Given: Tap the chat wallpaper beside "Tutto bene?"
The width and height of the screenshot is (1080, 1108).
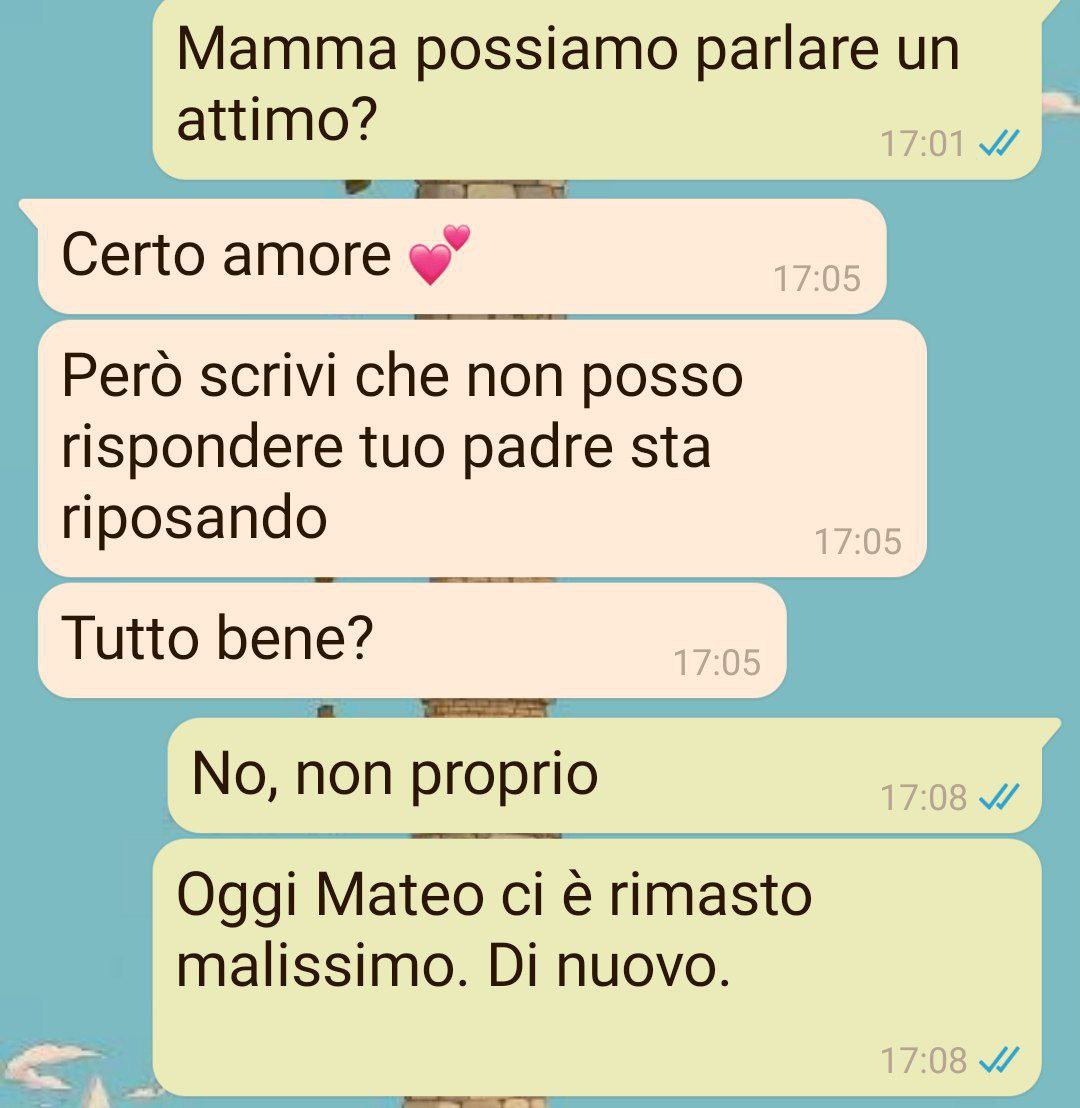Looking at the screenshot, I should point(933,640).
